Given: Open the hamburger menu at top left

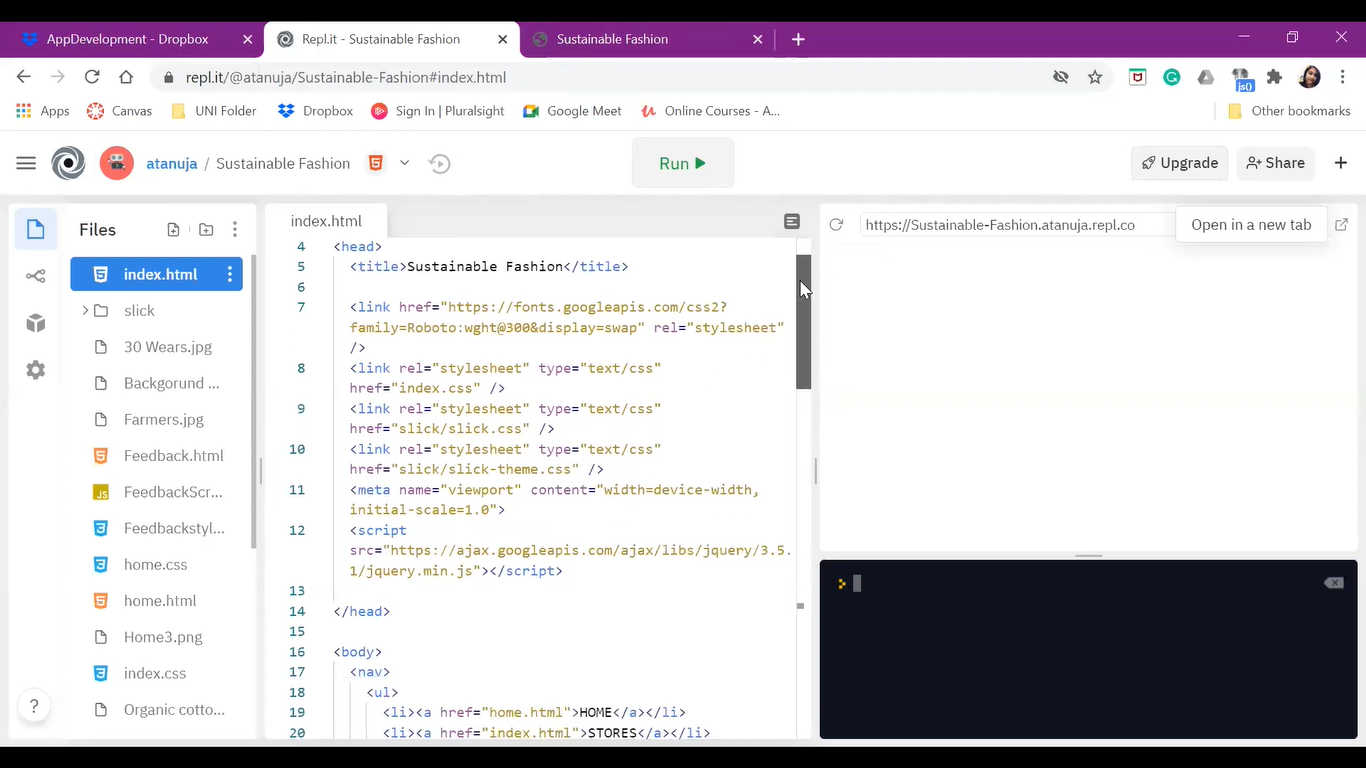Looking at the screenshot, I should point(26,163).
